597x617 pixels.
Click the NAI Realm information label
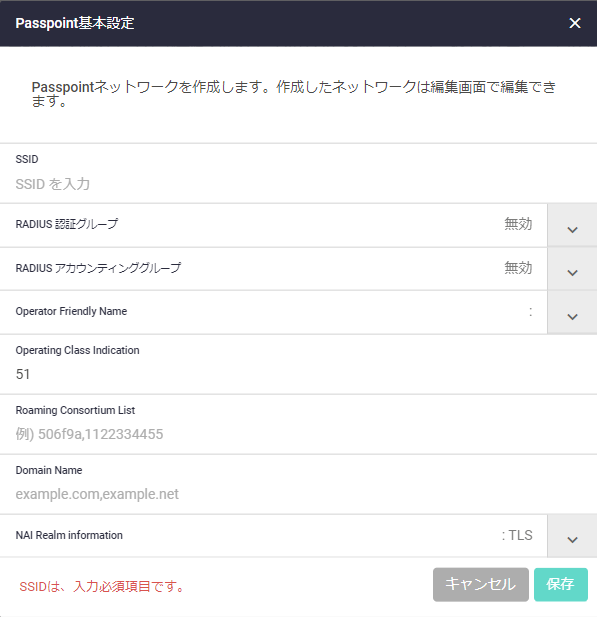click(x=69, y=535)
